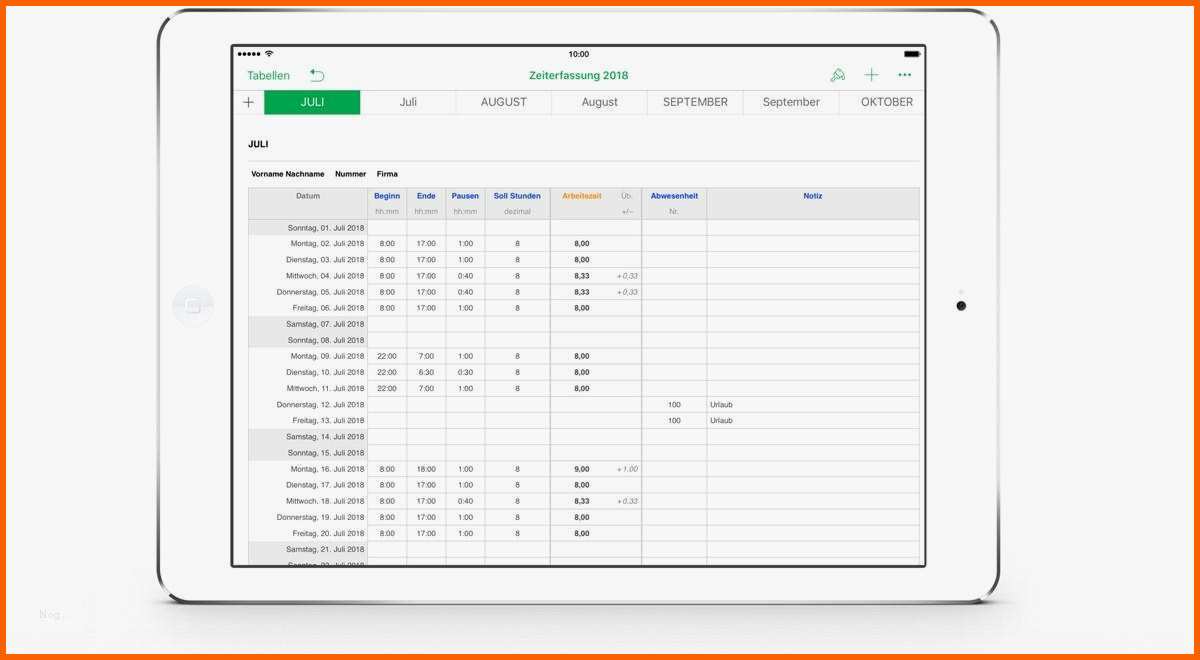The width and height of the screenshot is (1200, 660).
Task: Select the 9,00 Arbeitszeit cell
Action: pyautogui.click(x=582, y=469)
